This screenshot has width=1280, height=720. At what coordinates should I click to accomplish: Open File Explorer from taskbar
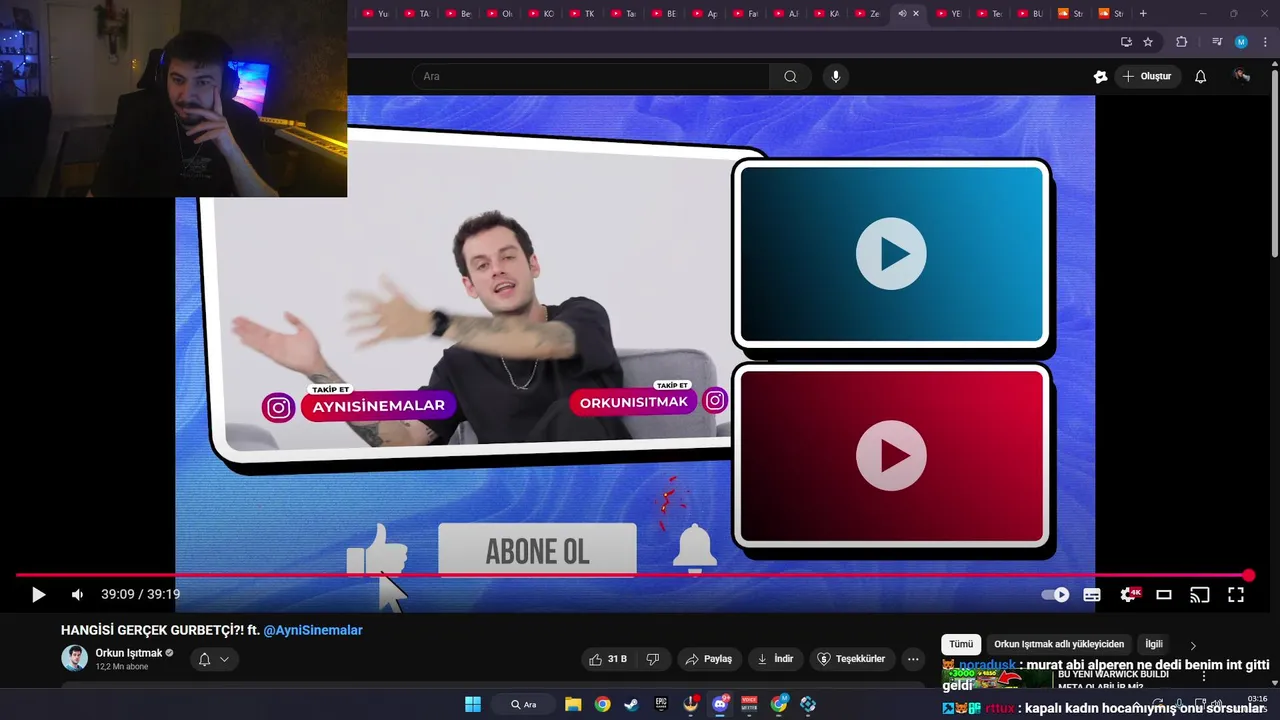(573, 704)
